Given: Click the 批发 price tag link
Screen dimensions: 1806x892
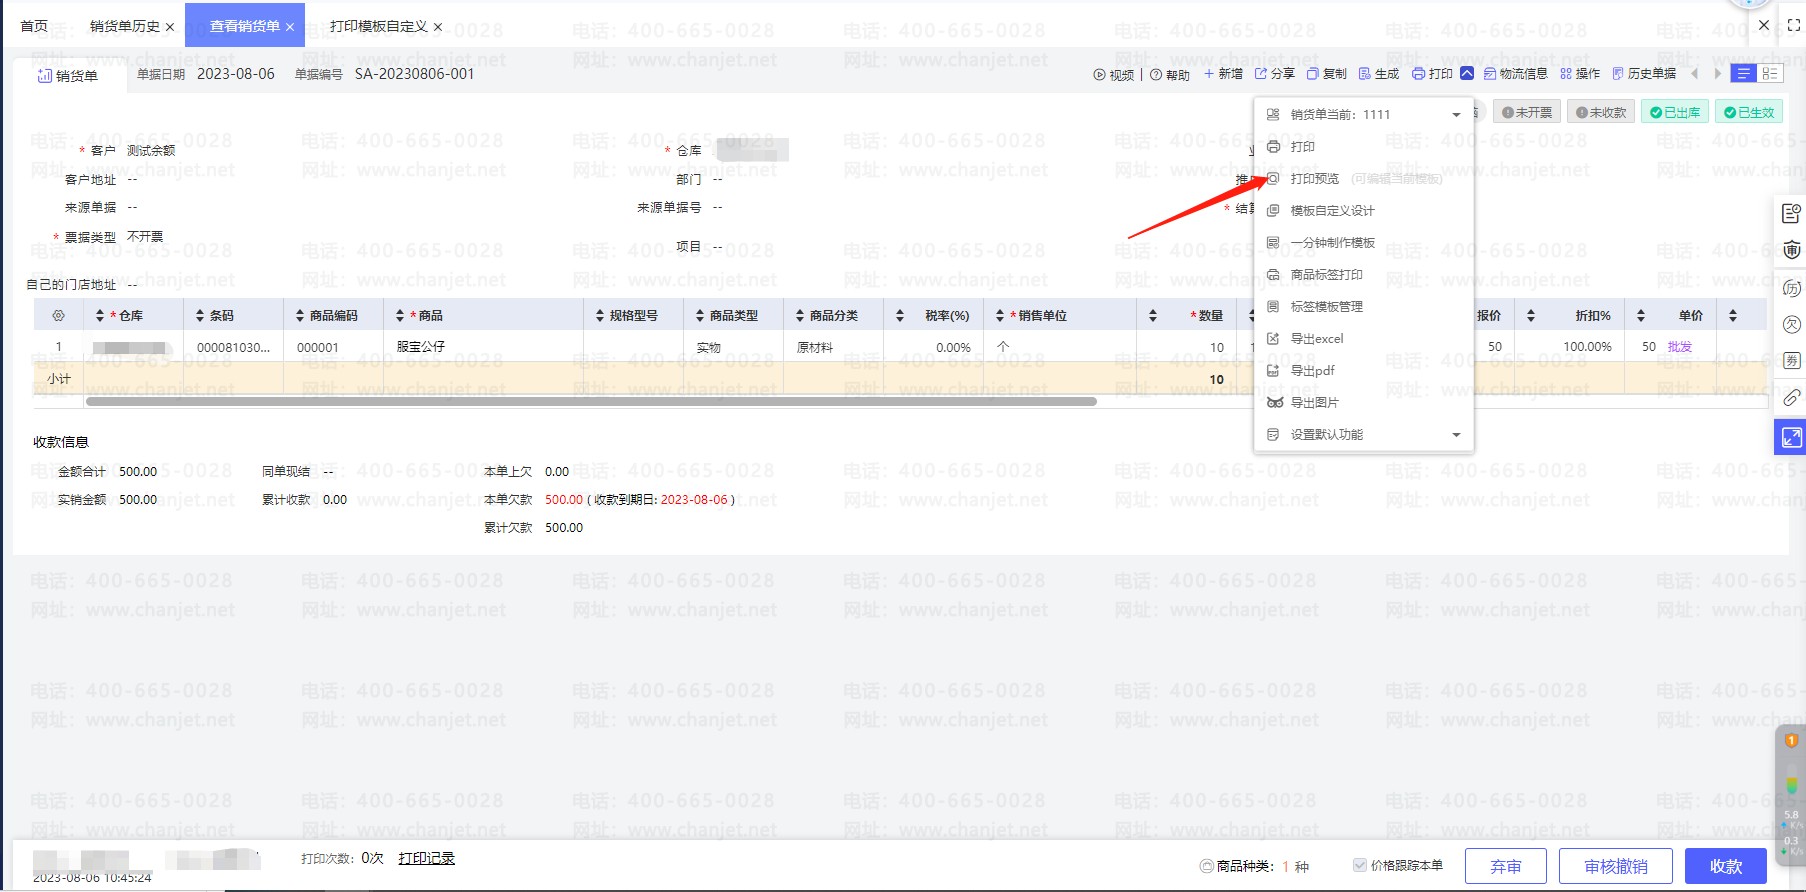Looking at the screenshot, I should pyautogui.click(x=1680, y=347).
